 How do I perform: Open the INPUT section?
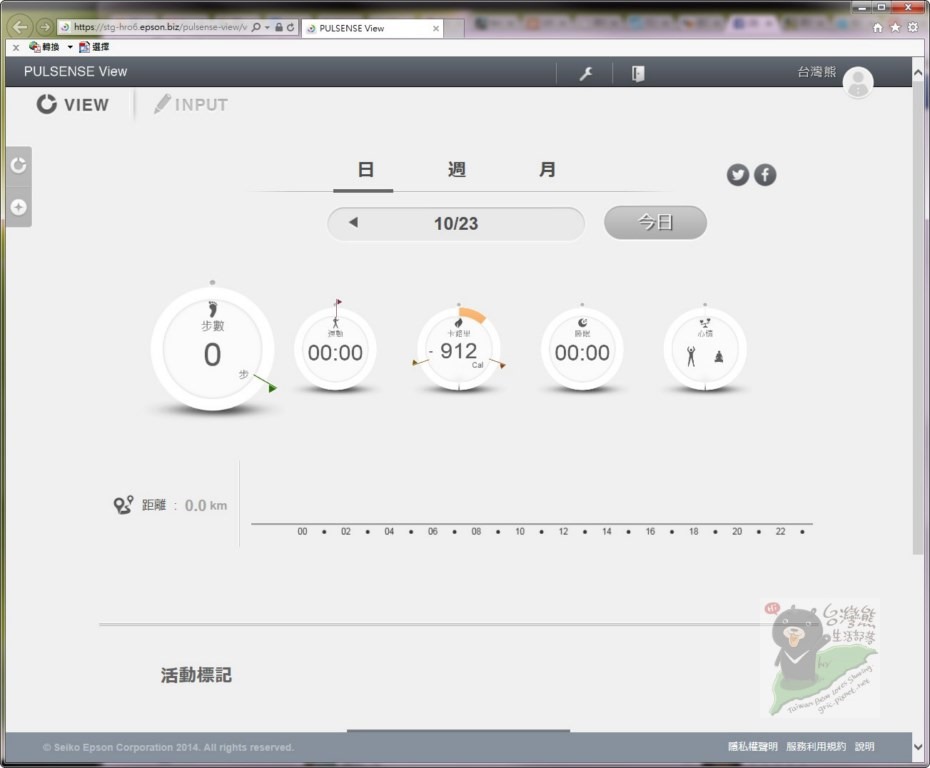pos(190,104)
